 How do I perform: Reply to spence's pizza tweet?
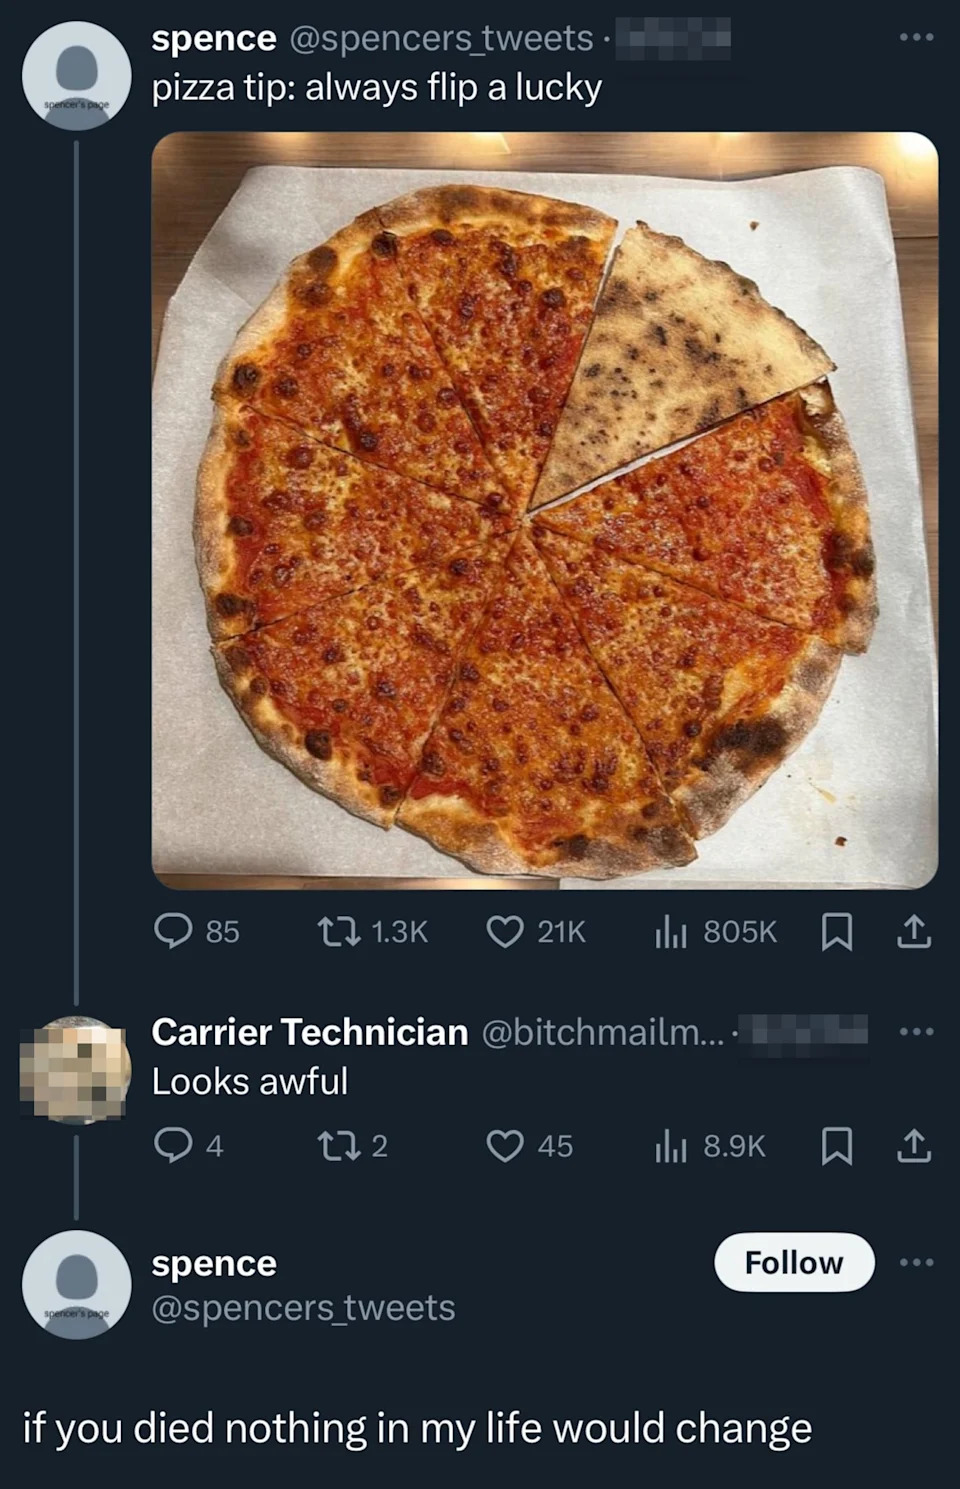click(x=174, y=932)
